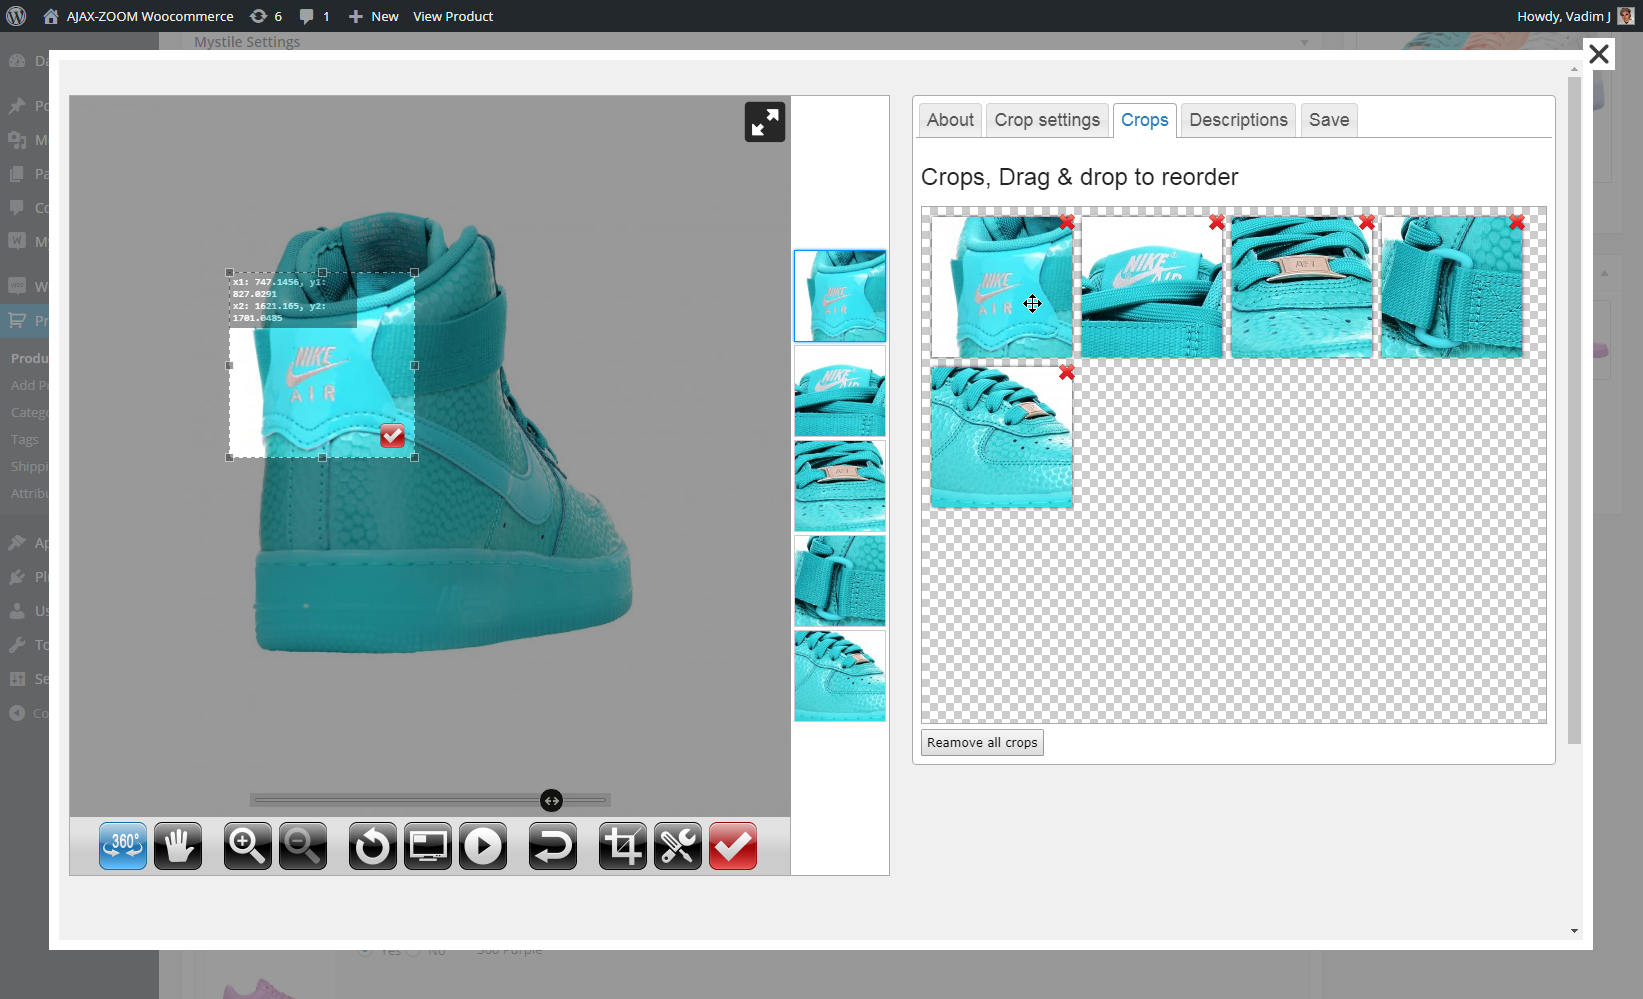Screen dimensions: 1643x999
Task: Select ankle strap thumbnail in strip
Action: click(840, 581)
